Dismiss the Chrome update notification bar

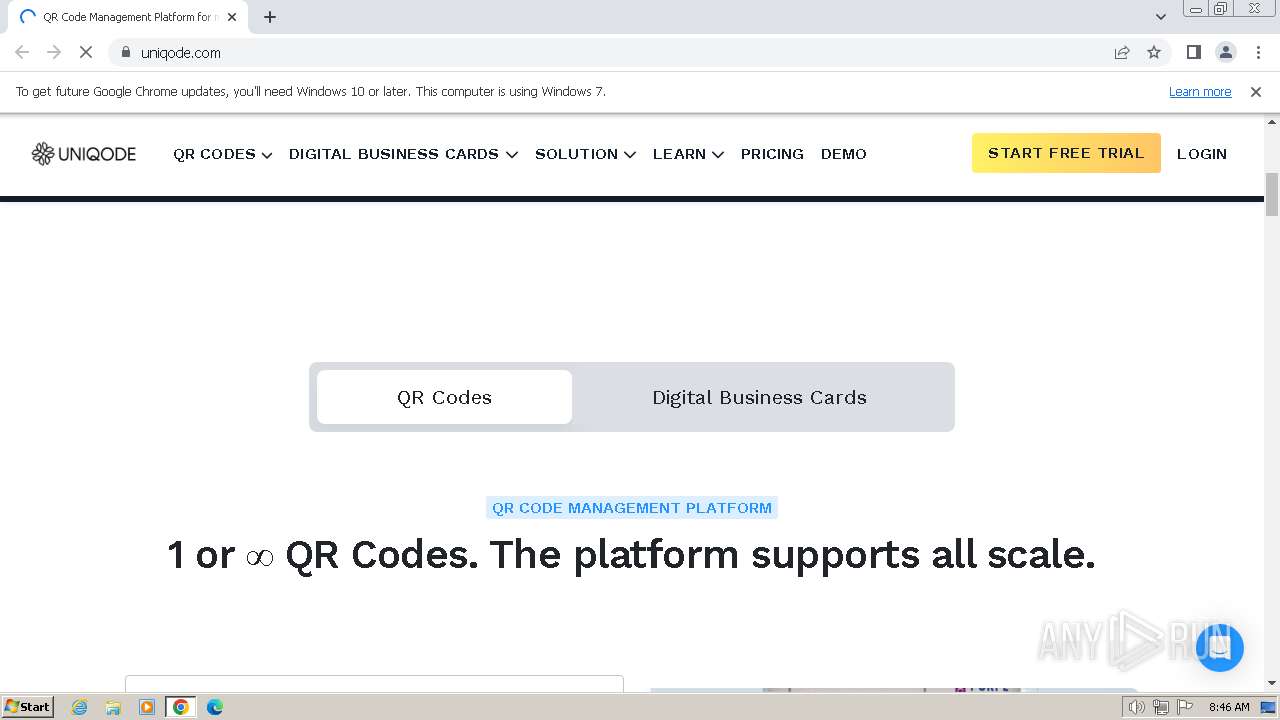1256,91
